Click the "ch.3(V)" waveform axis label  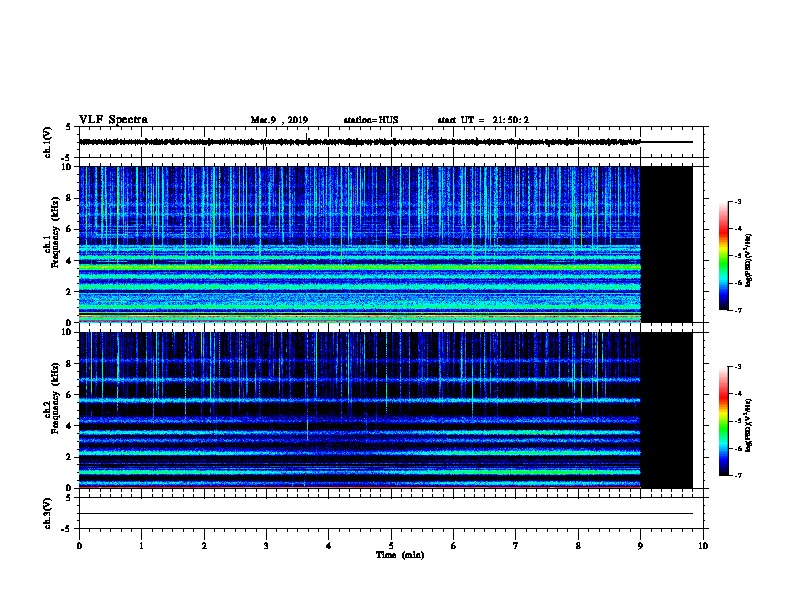point(47,513)
